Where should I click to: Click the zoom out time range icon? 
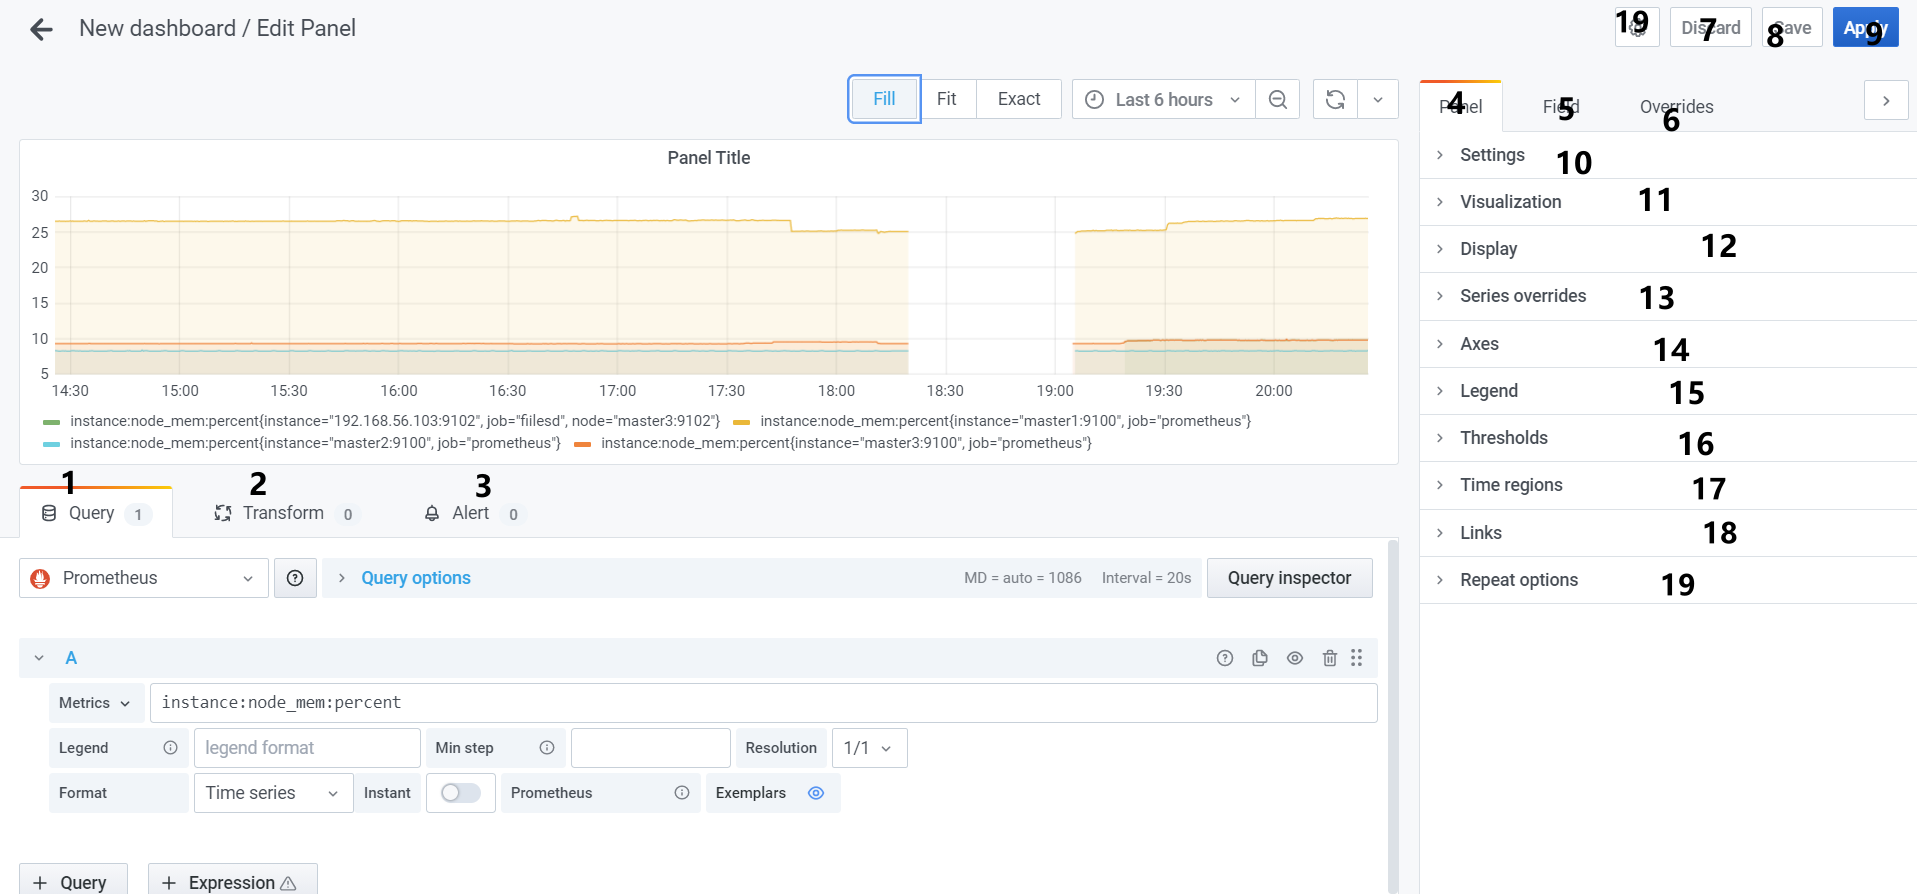[1277, 99]
